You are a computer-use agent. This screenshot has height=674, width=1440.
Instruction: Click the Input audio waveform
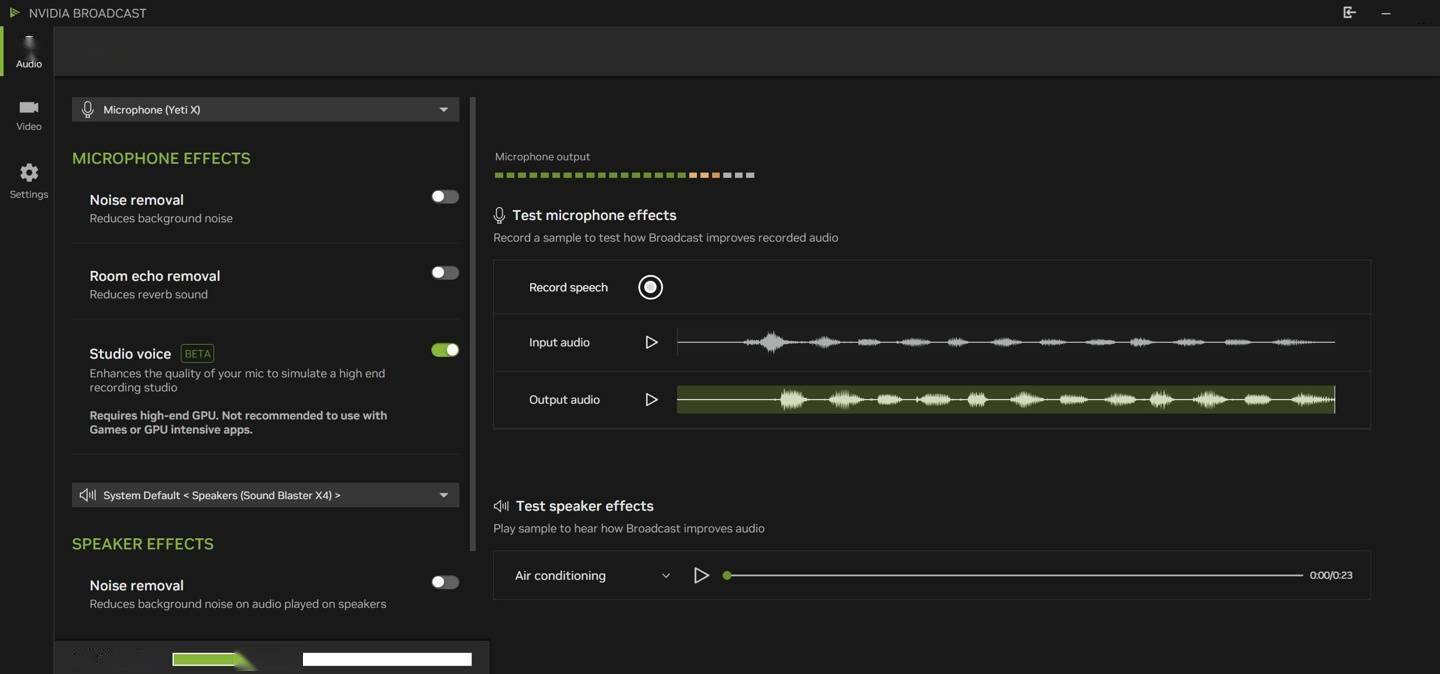click(1006, 342)
